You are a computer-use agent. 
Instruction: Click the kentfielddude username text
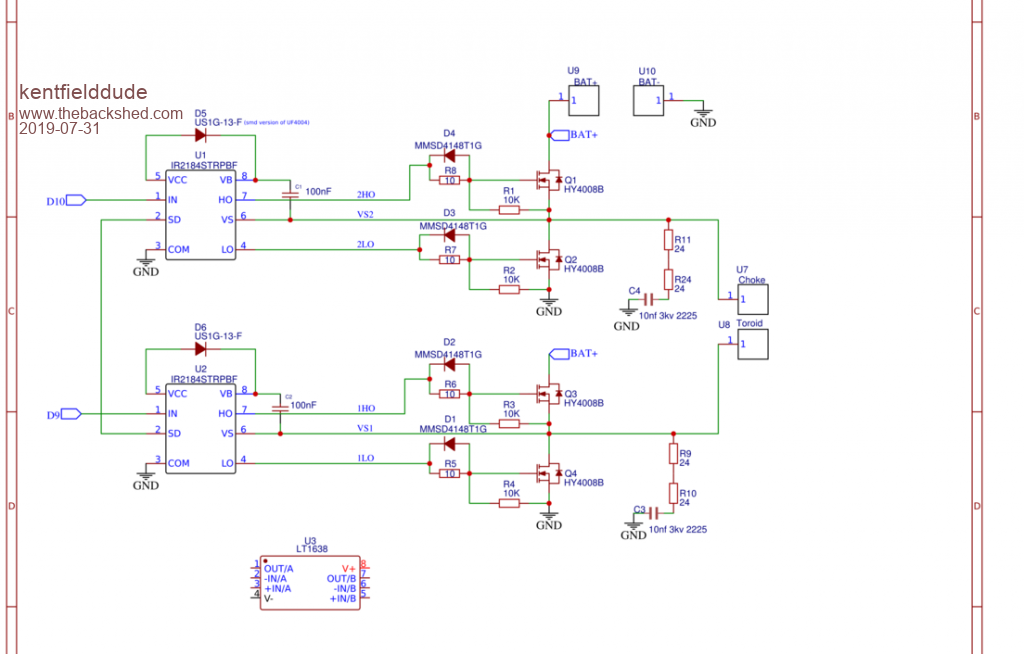coord(82,93)
